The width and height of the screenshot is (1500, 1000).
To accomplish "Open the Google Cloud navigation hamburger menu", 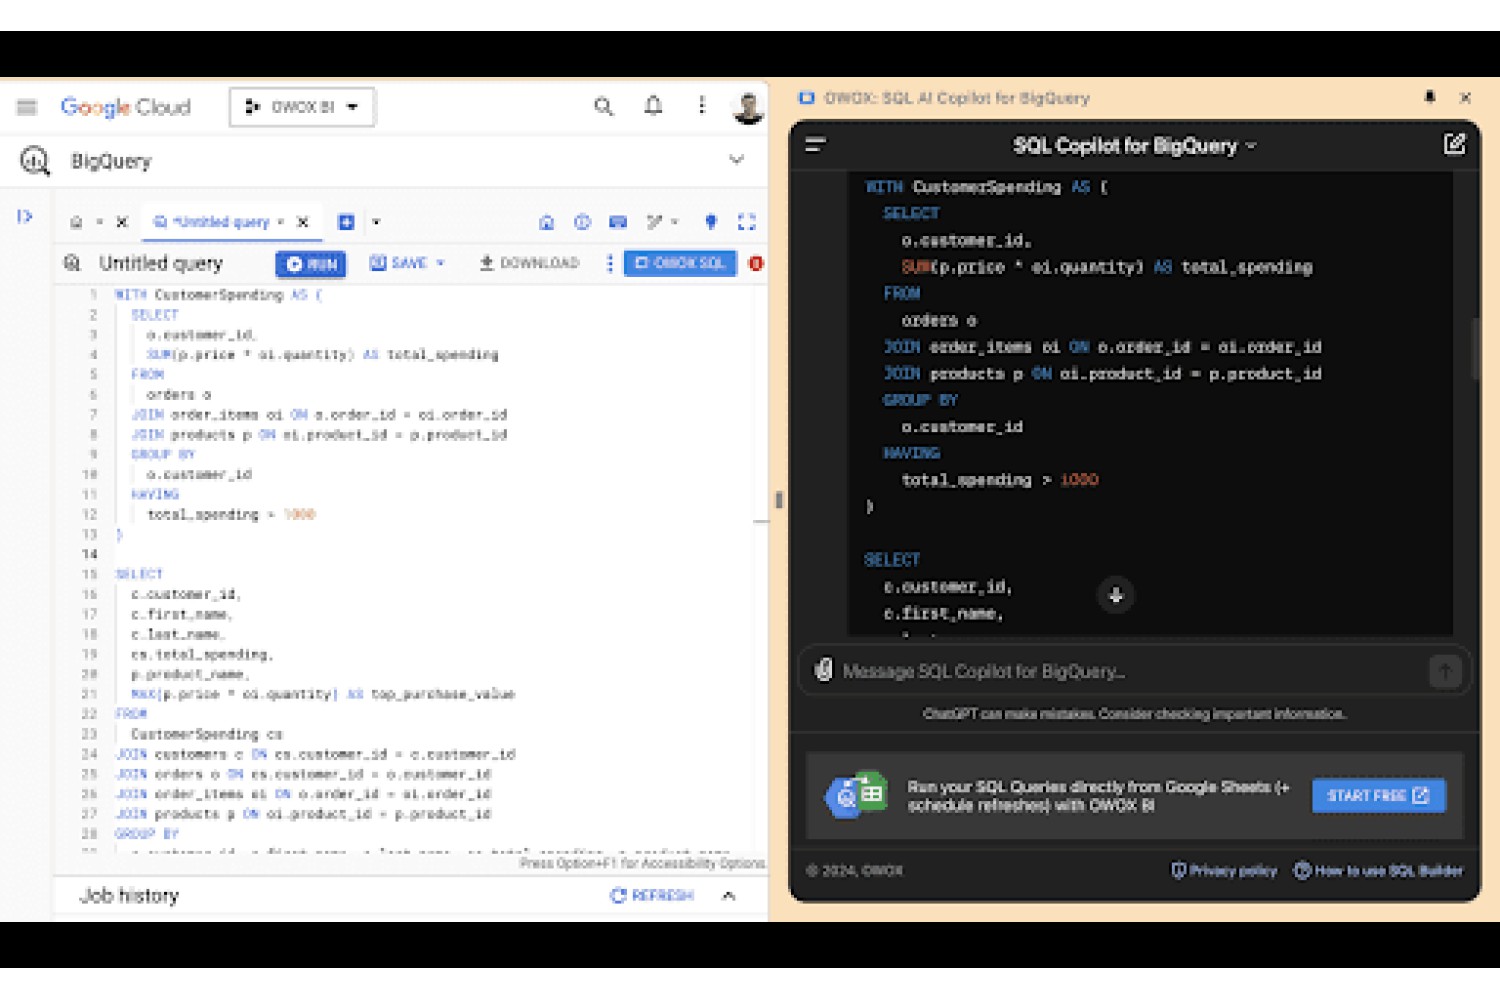I will (27, 107).
